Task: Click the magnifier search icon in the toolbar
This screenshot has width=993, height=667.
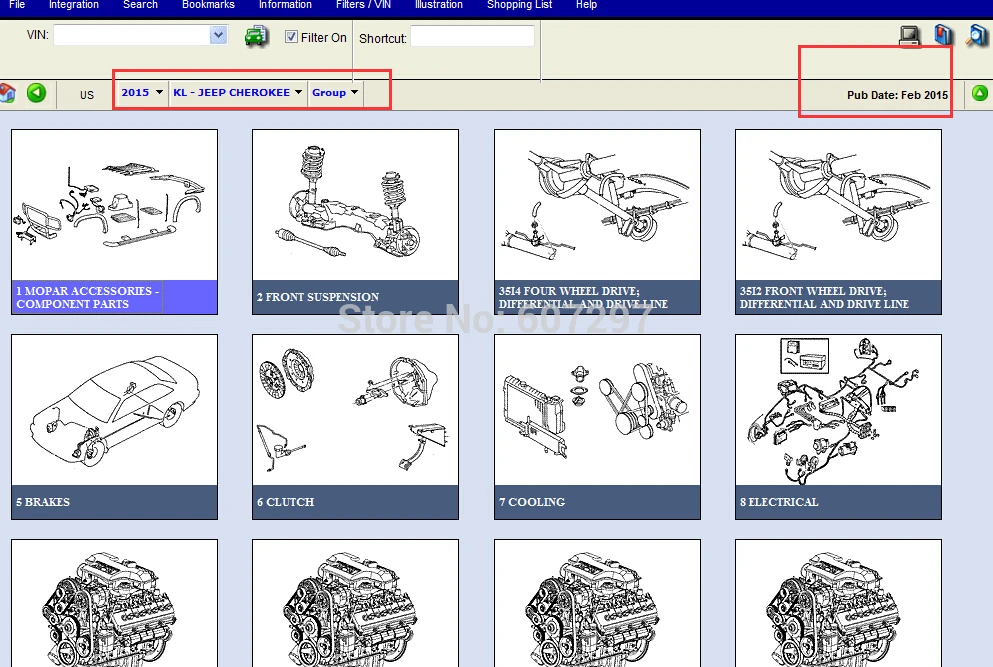Action: pos(977,35)
